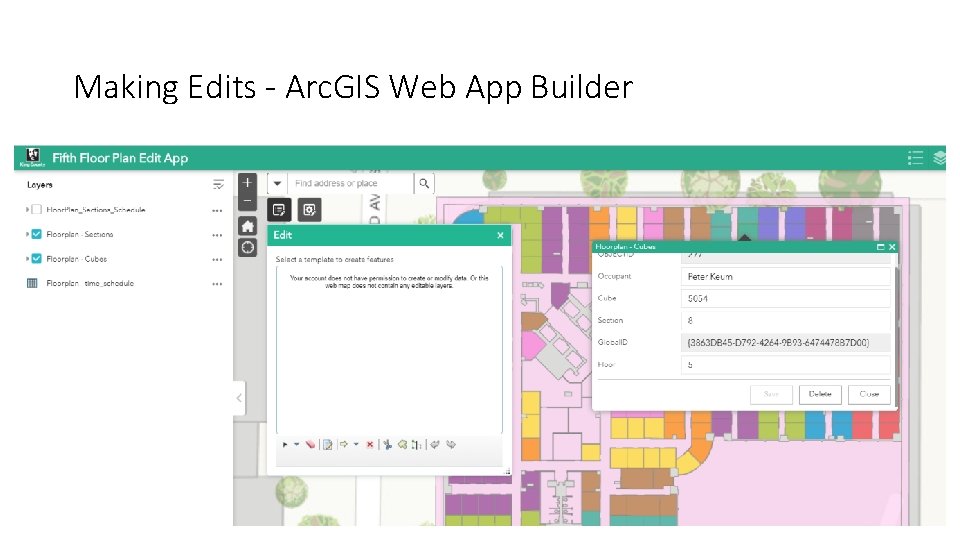This screenshot has width=960, height=540.
Task: Click the GlobalID field value
Action: (786, 343)
